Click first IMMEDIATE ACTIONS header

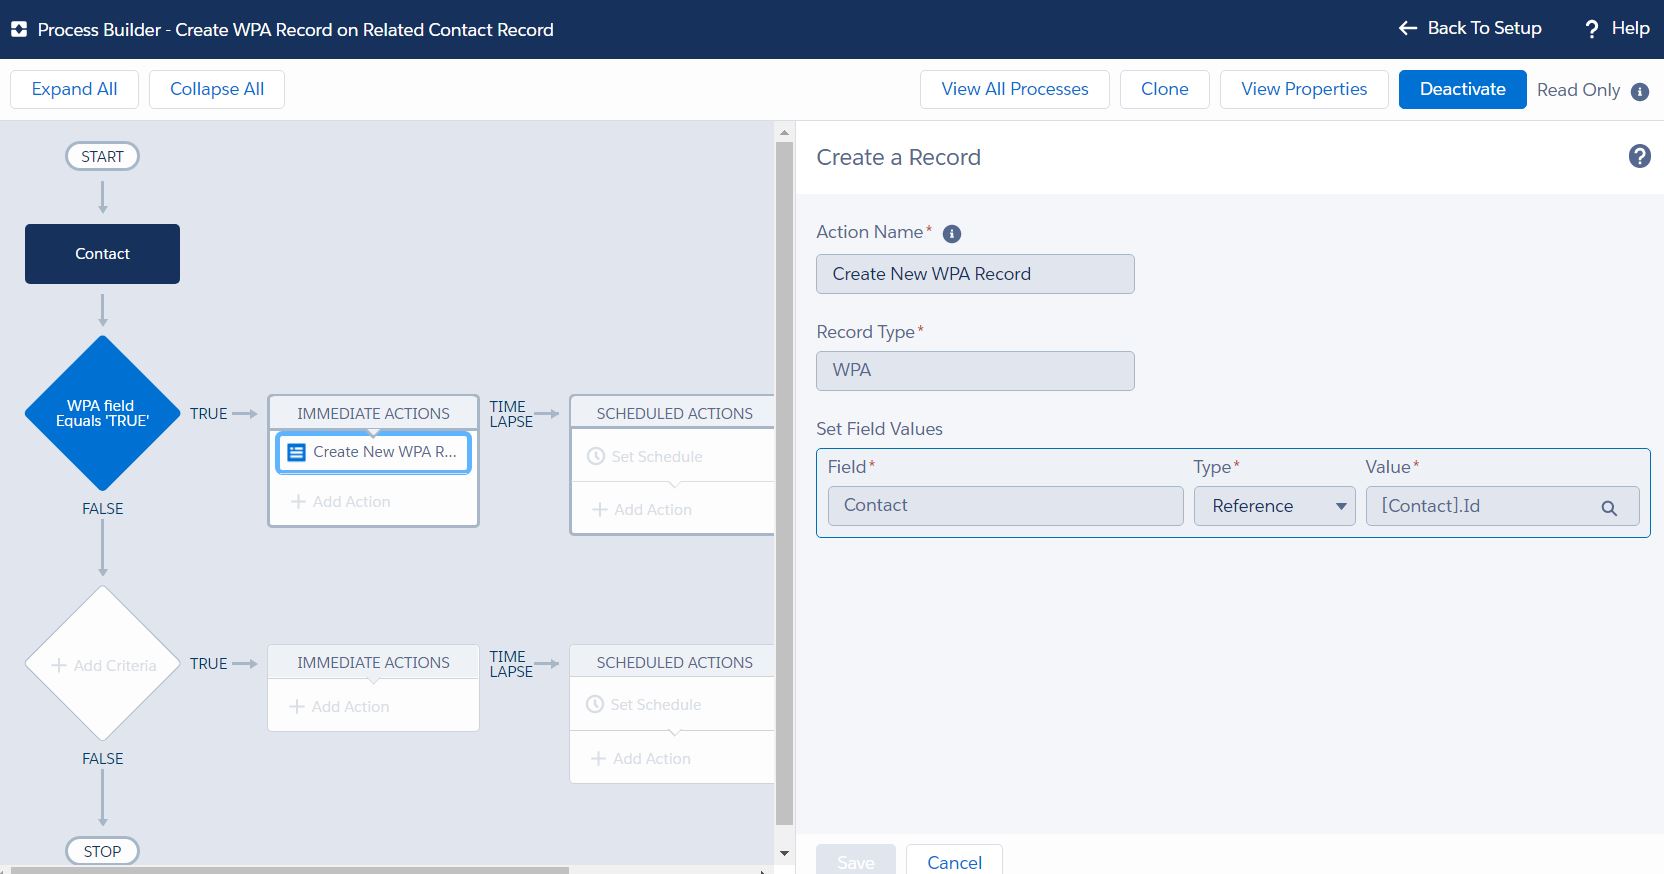(373, 413)
